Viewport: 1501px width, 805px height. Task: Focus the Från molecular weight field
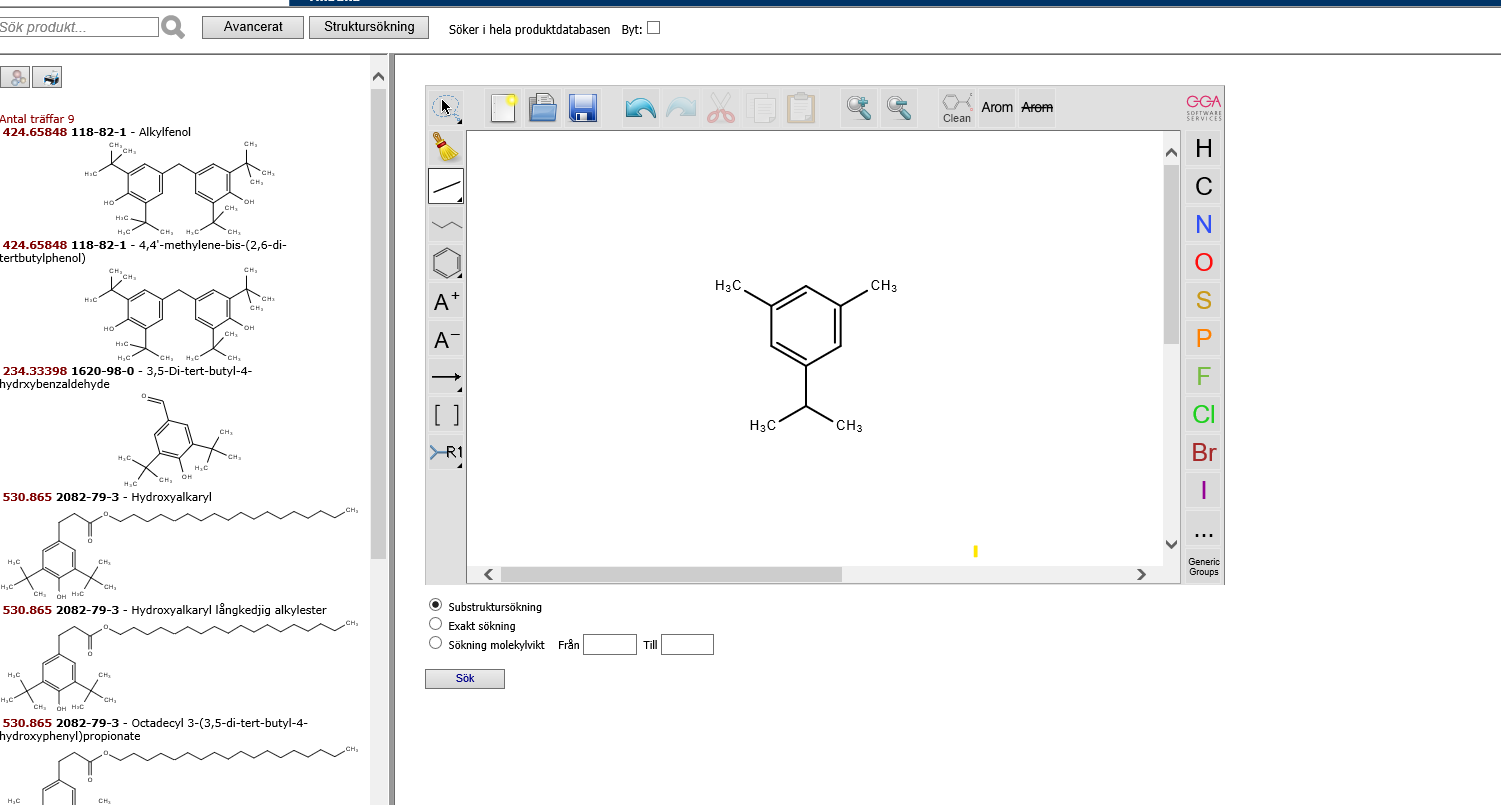click(610, 644)
